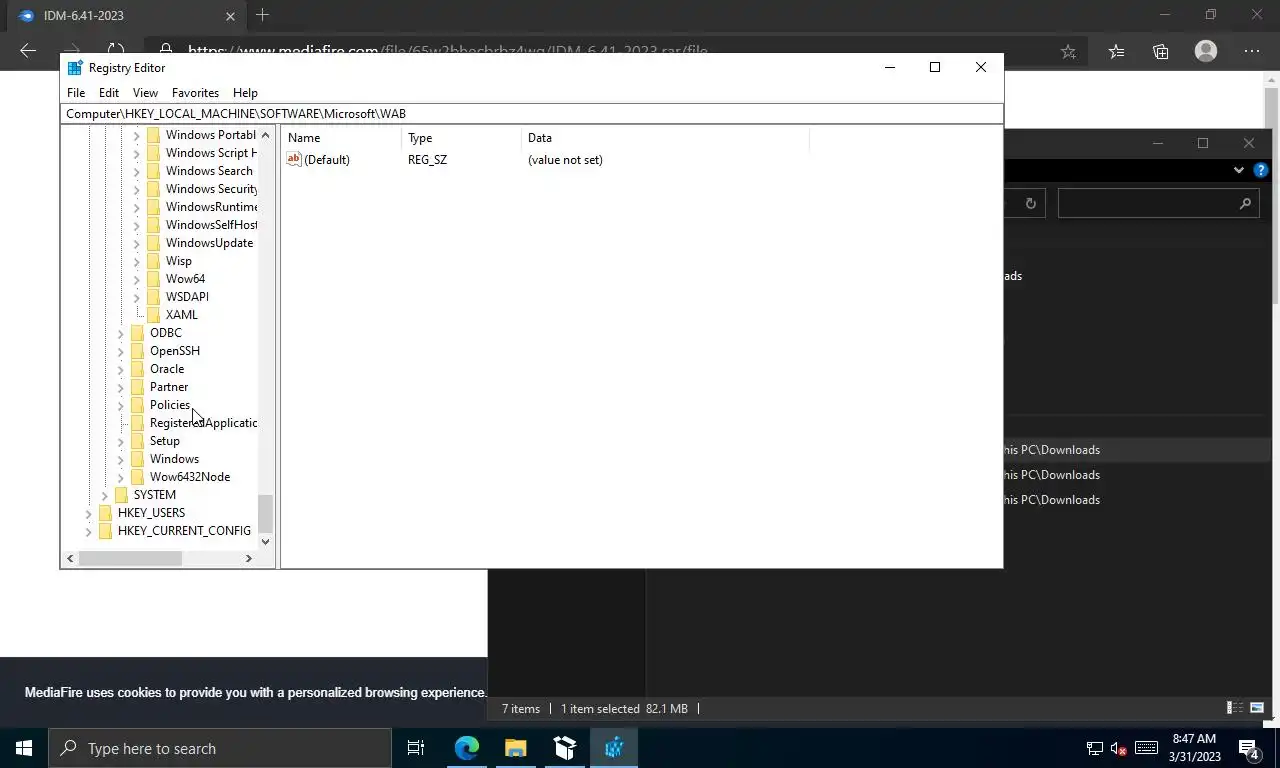Click the (value not set) data cell

[x=565, y=160]
